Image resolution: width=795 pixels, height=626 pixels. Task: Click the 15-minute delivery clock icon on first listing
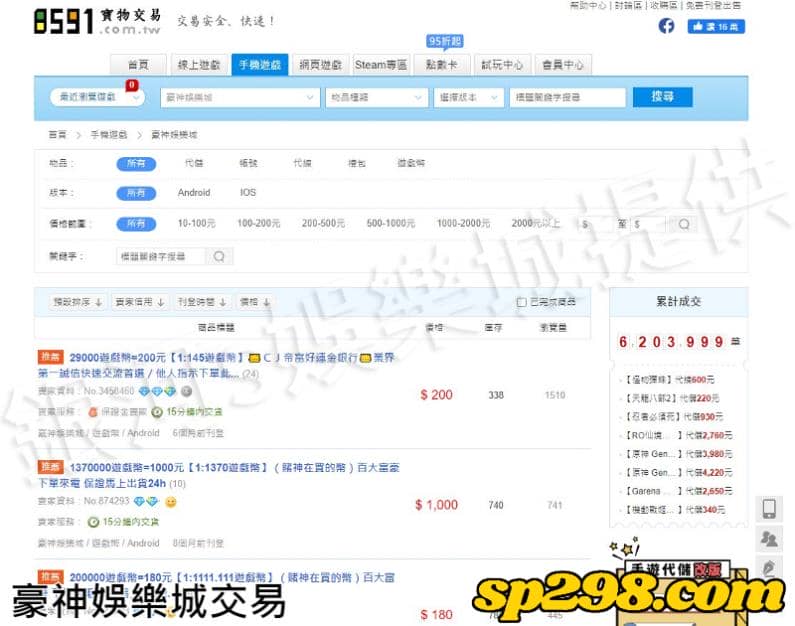[x=157, y=412]
